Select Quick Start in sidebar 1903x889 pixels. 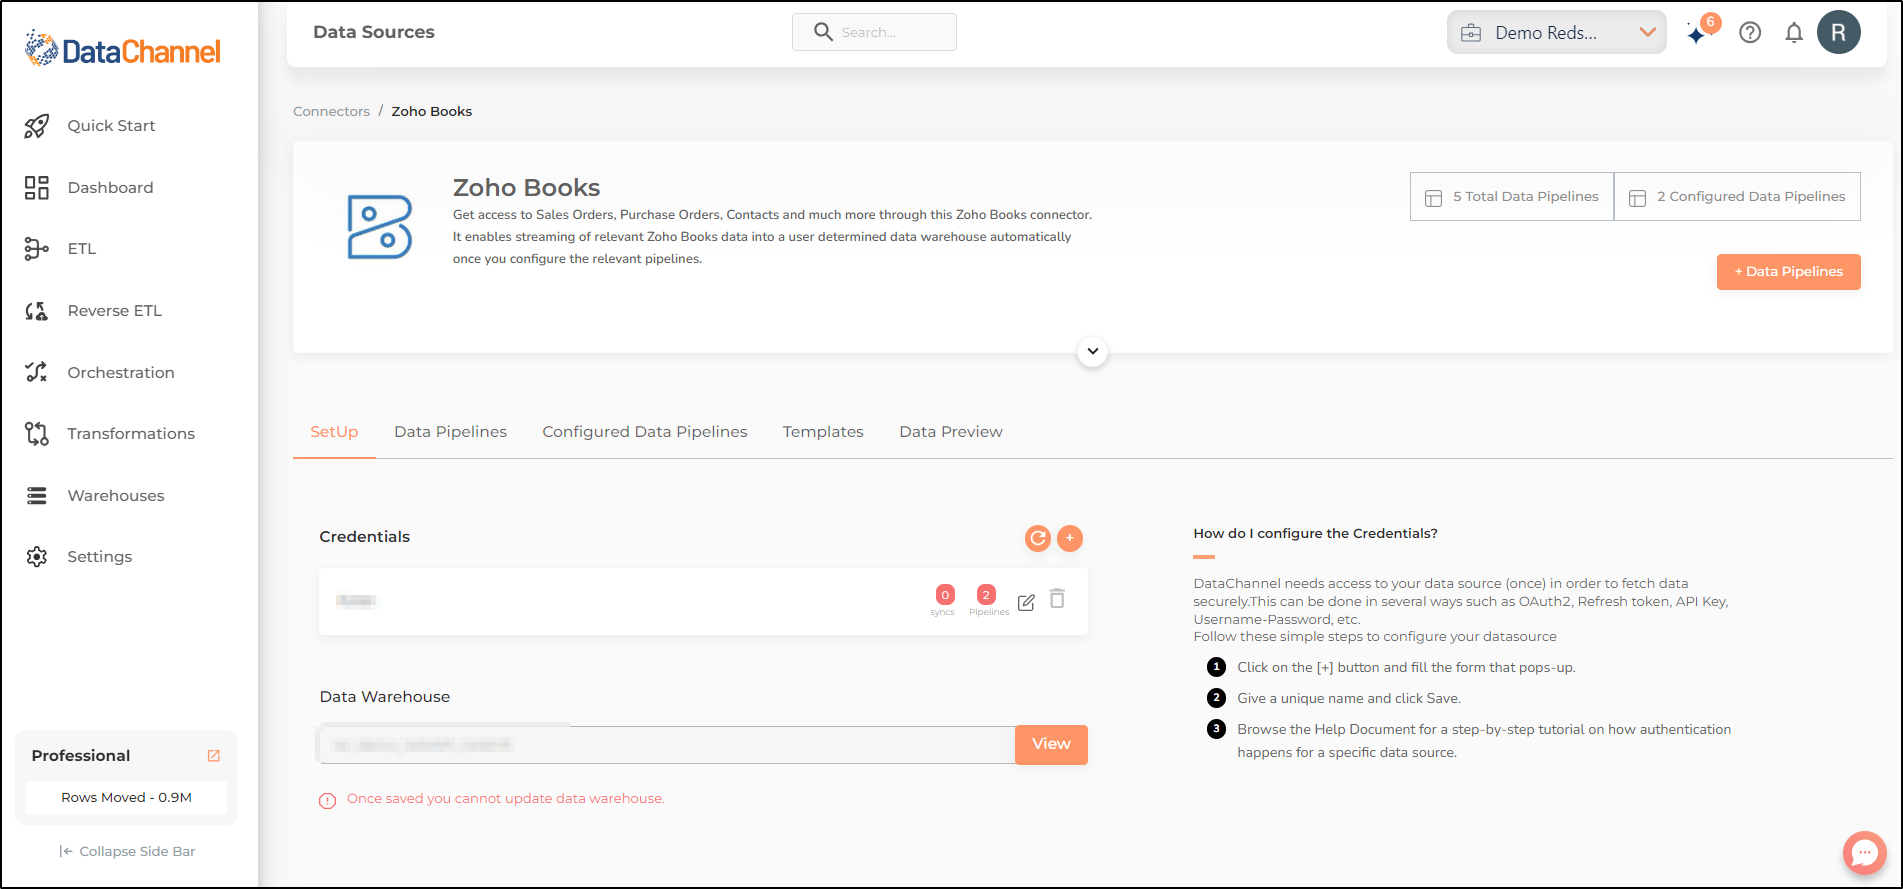pos(111,126)
